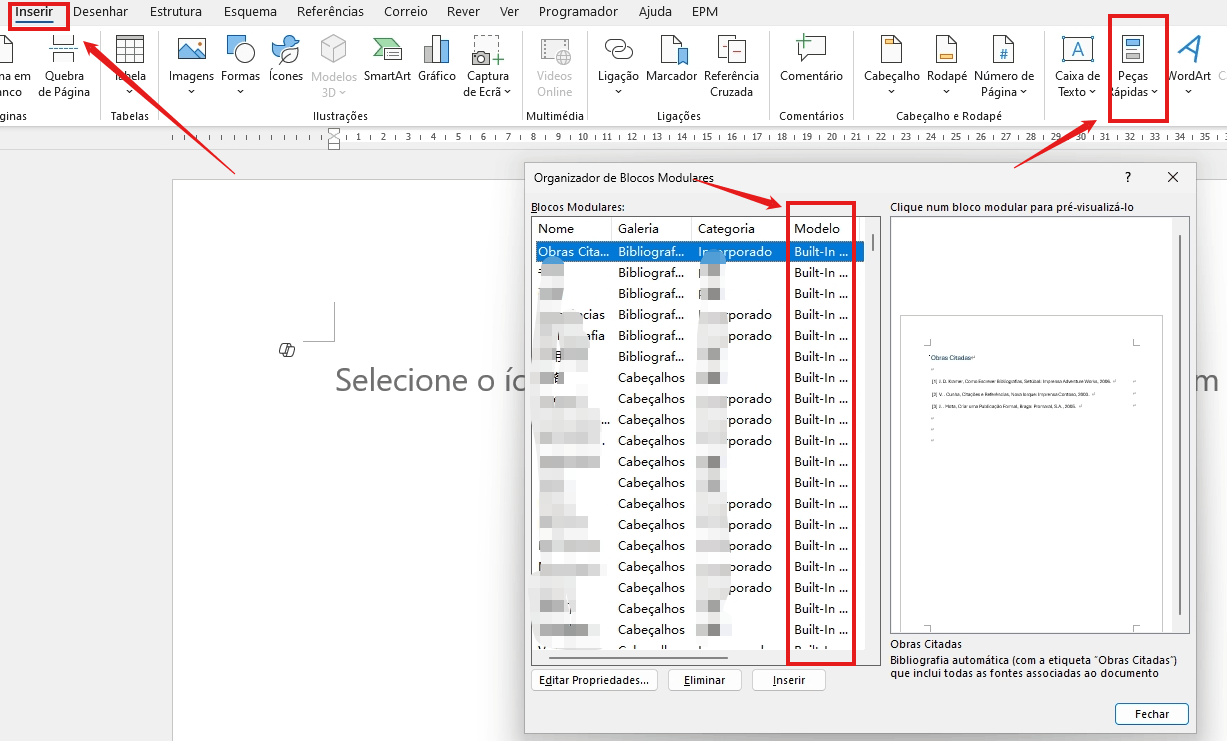
Task: Expand the Imagens dropdown arrow
Action: click(x=191, y=92)
